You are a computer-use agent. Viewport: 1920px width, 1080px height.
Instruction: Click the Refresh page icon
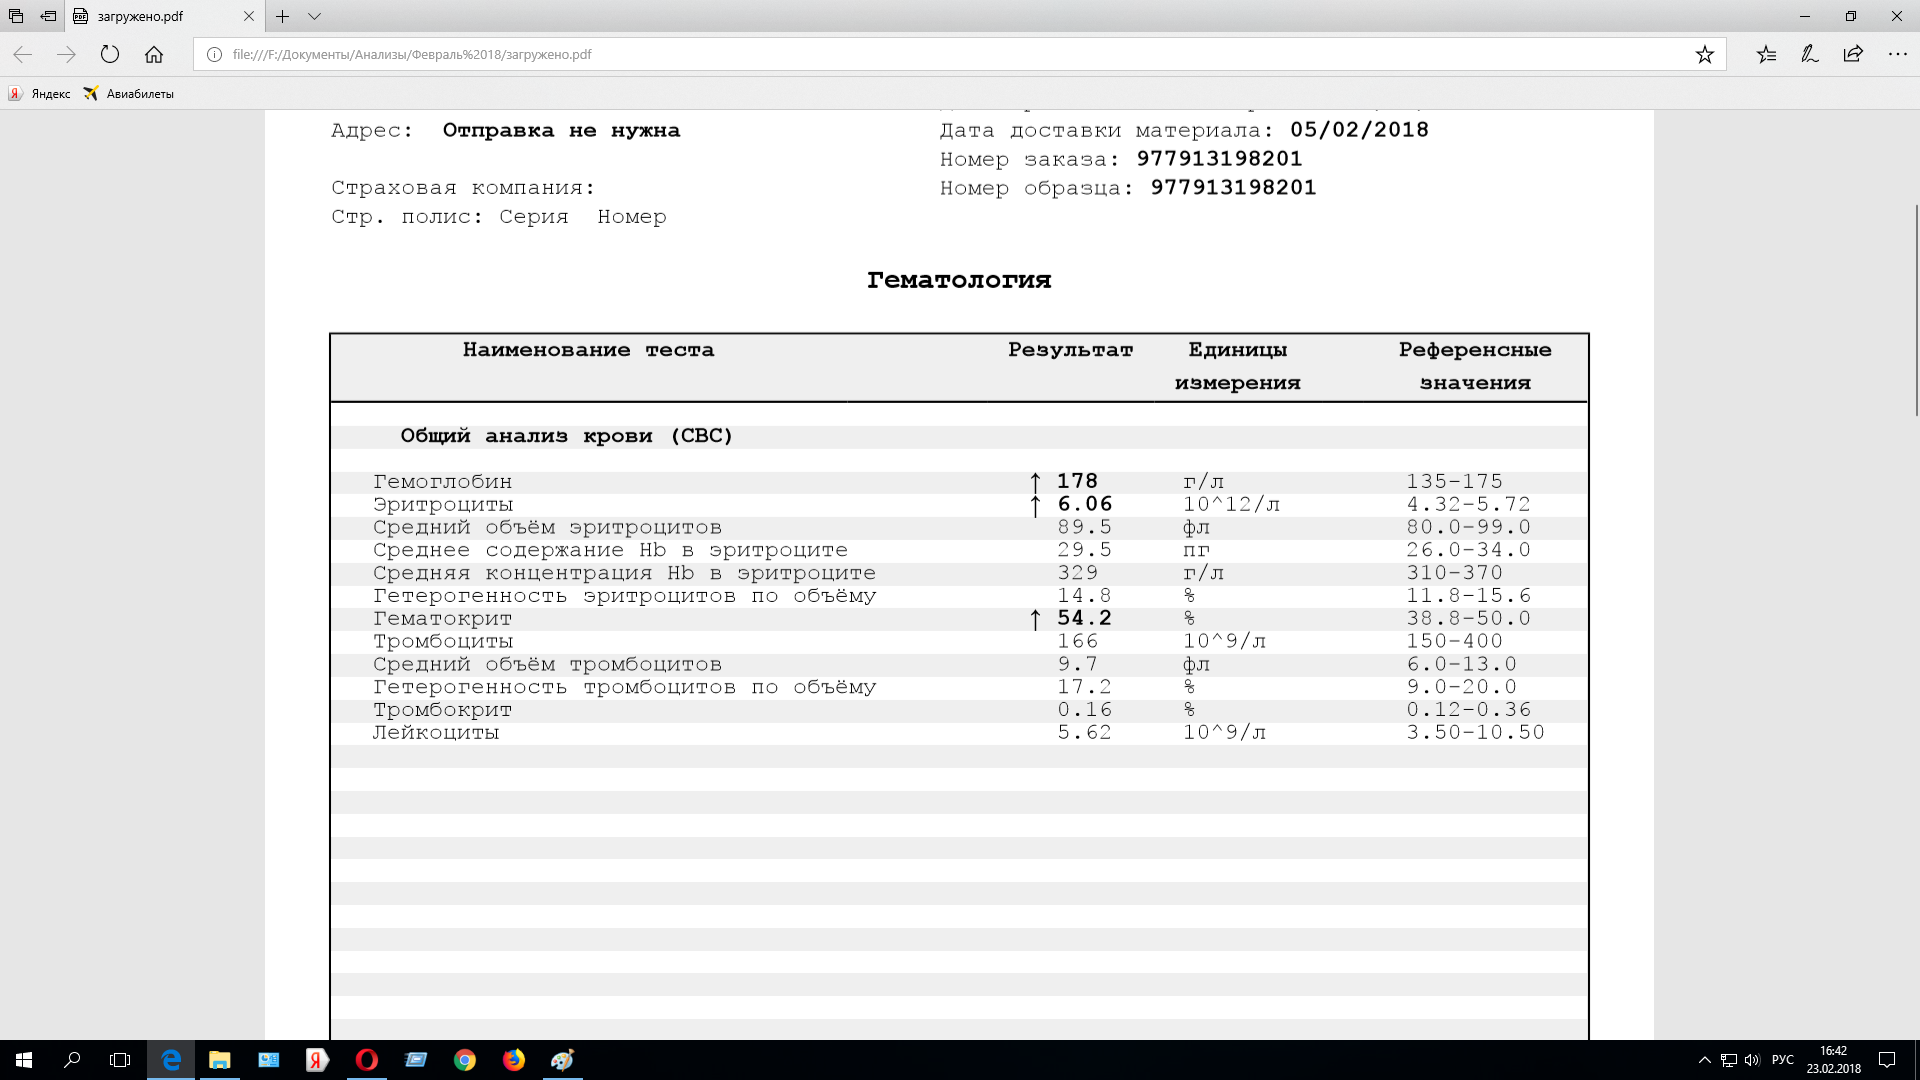(x=110, y=55)
